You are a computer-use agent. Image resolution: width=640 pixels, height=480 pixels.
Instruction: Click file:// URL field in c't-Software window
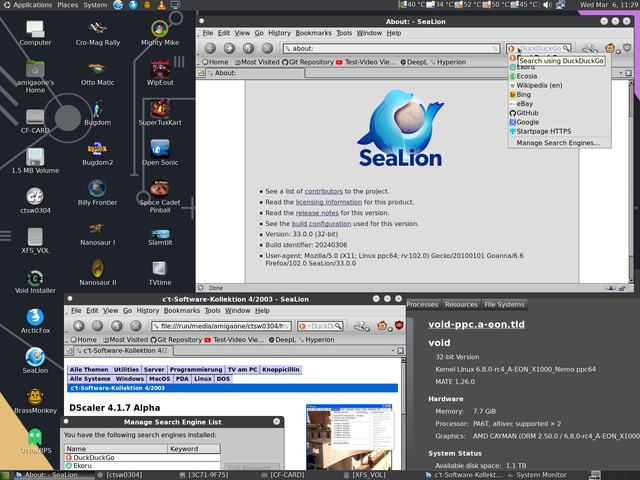point(221,326)
